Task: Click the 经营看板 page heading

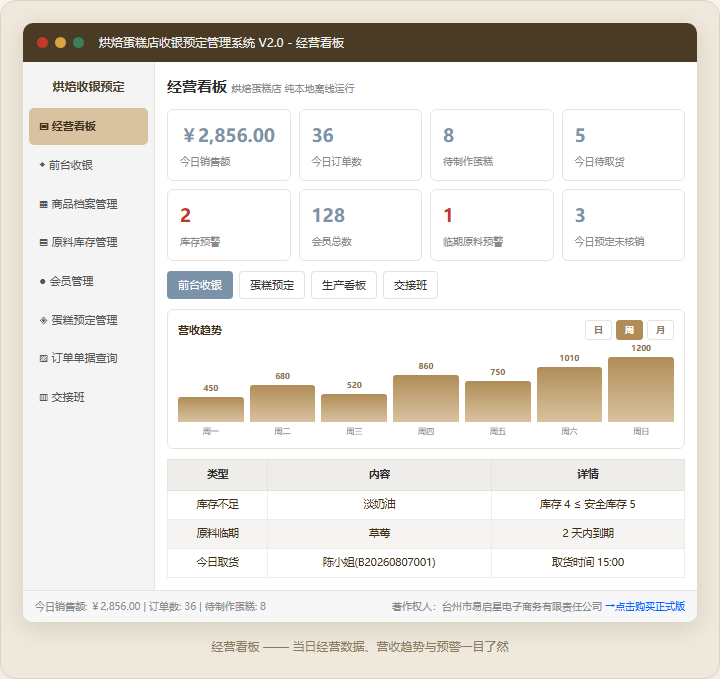Action: (x=197, y=87)
